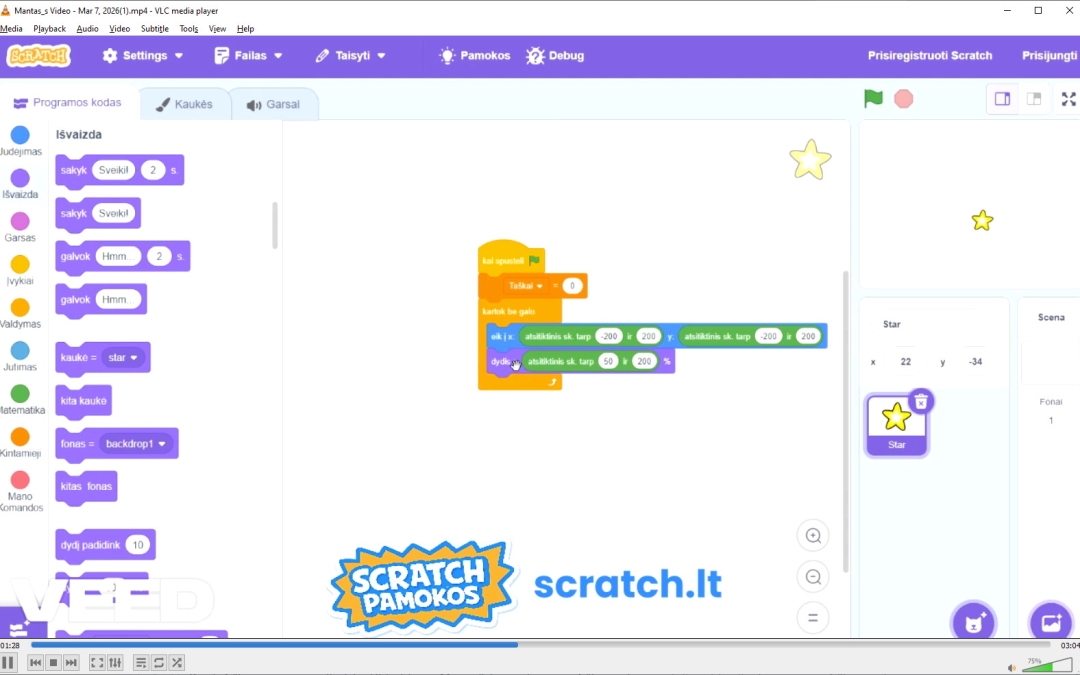This screenshot has height=675, width=1080.
Task: Switch to the large stage layout
Action: tap(1002, 99)
